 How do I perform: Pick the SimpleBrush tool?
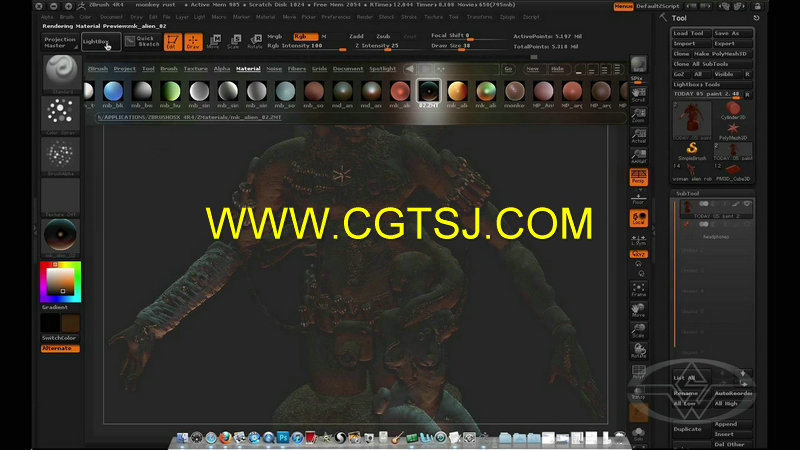[692, 151]
